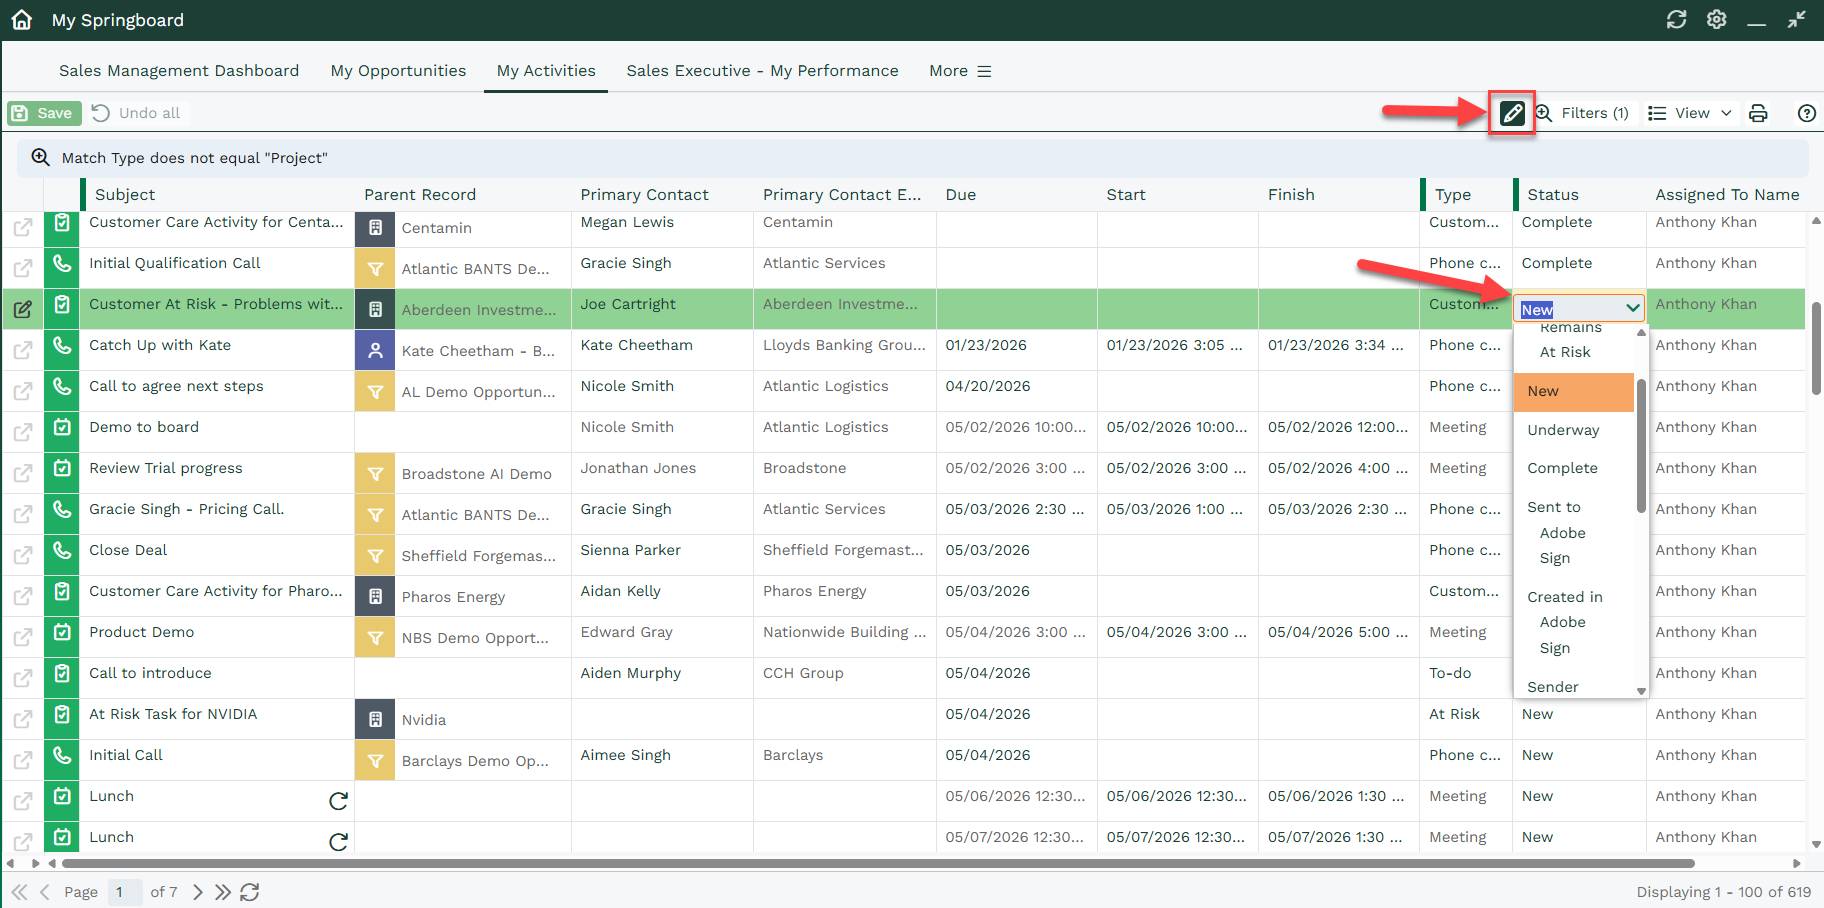Click the recurring icon on first Lunch row
The height and width of the screenshot is (908, 1824).
coord(339,801)
